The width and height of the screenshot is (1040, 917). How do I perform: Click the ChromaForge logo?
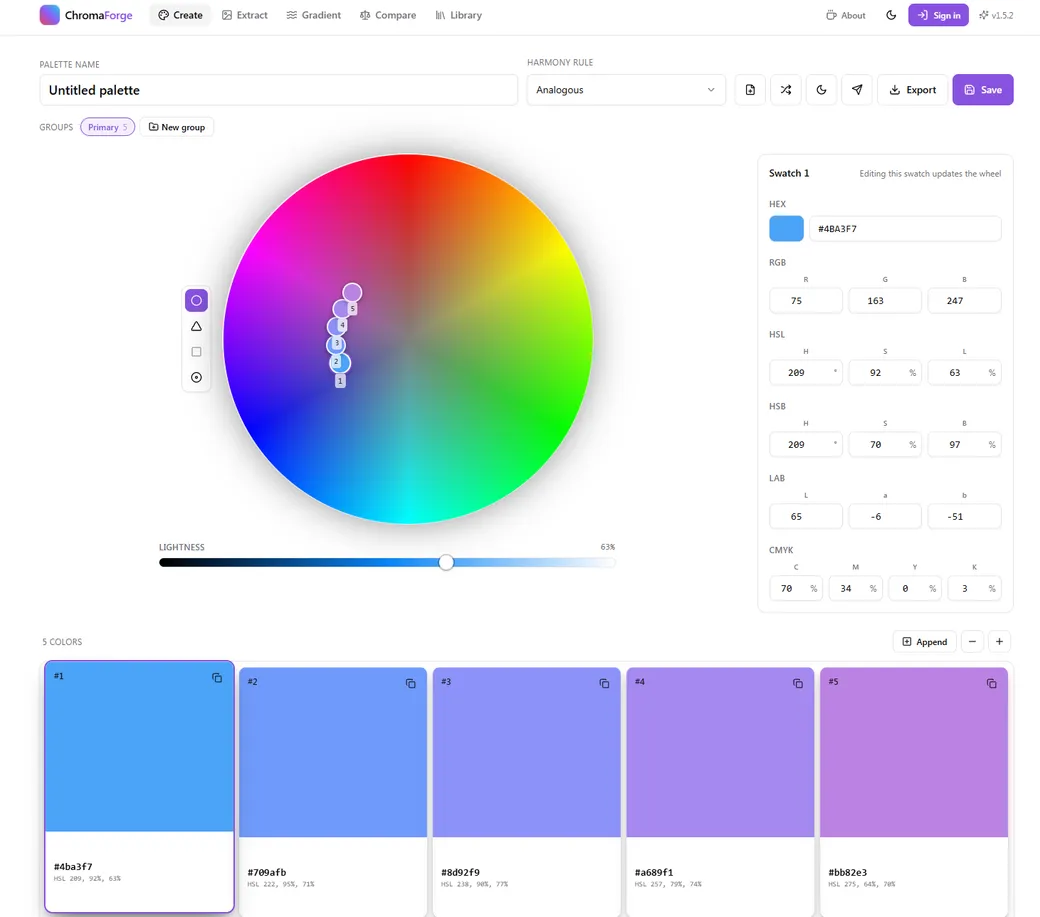click(x=86, y=15)
